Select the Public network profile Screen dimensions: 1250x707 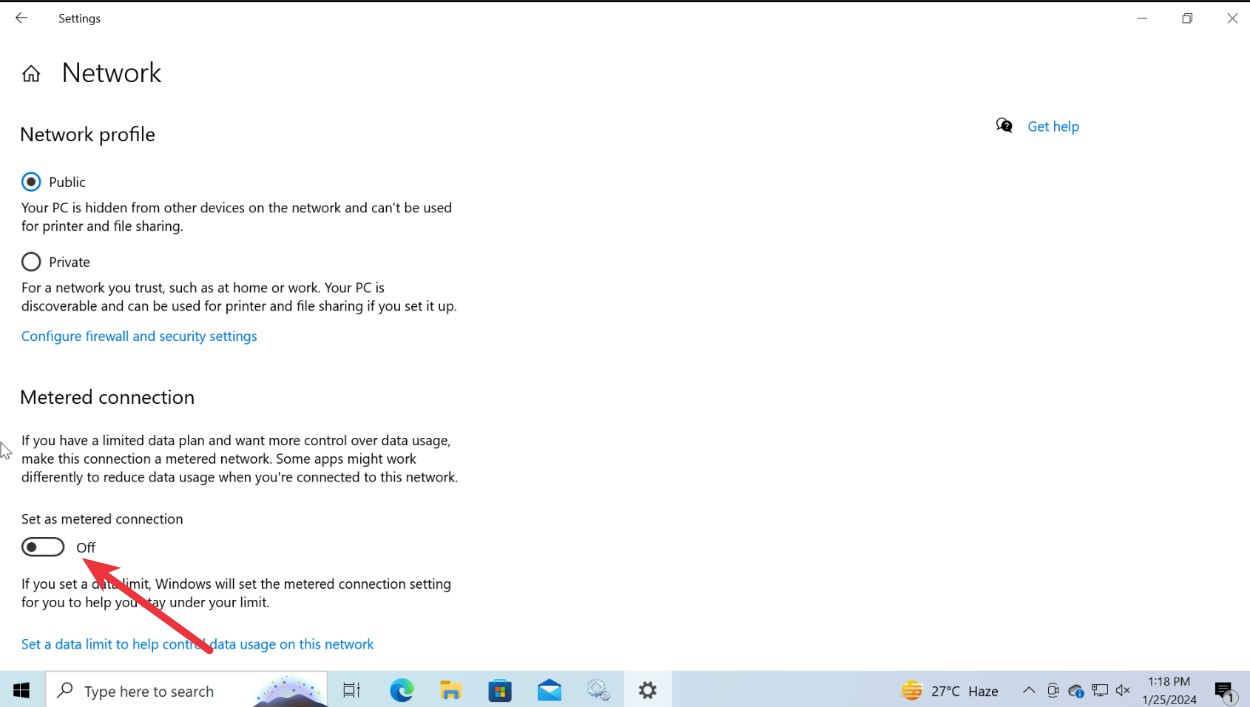[x=31, y=181]
